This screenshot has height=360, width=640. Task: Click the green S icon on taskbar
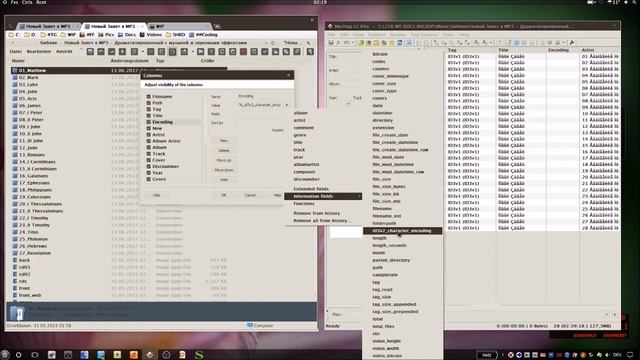click(x=199, y=355)
